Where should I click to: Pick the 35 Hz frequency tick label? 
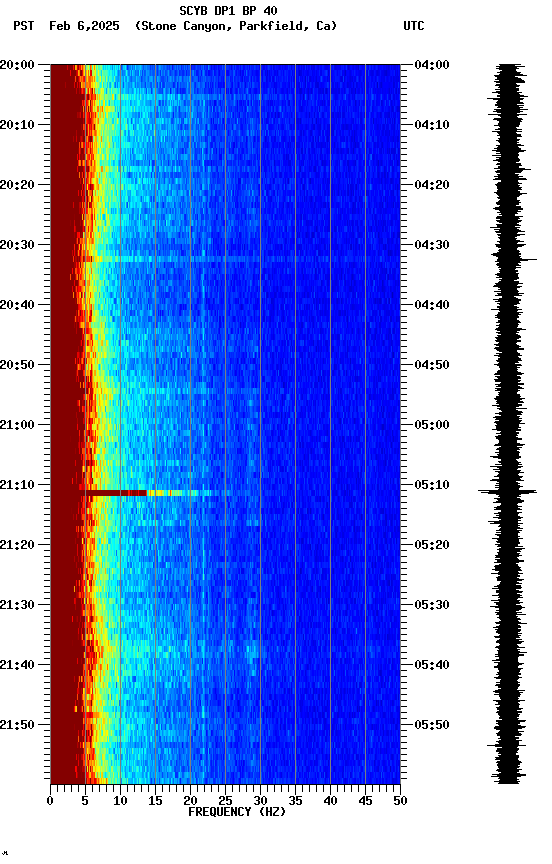[x=295, y=801]
